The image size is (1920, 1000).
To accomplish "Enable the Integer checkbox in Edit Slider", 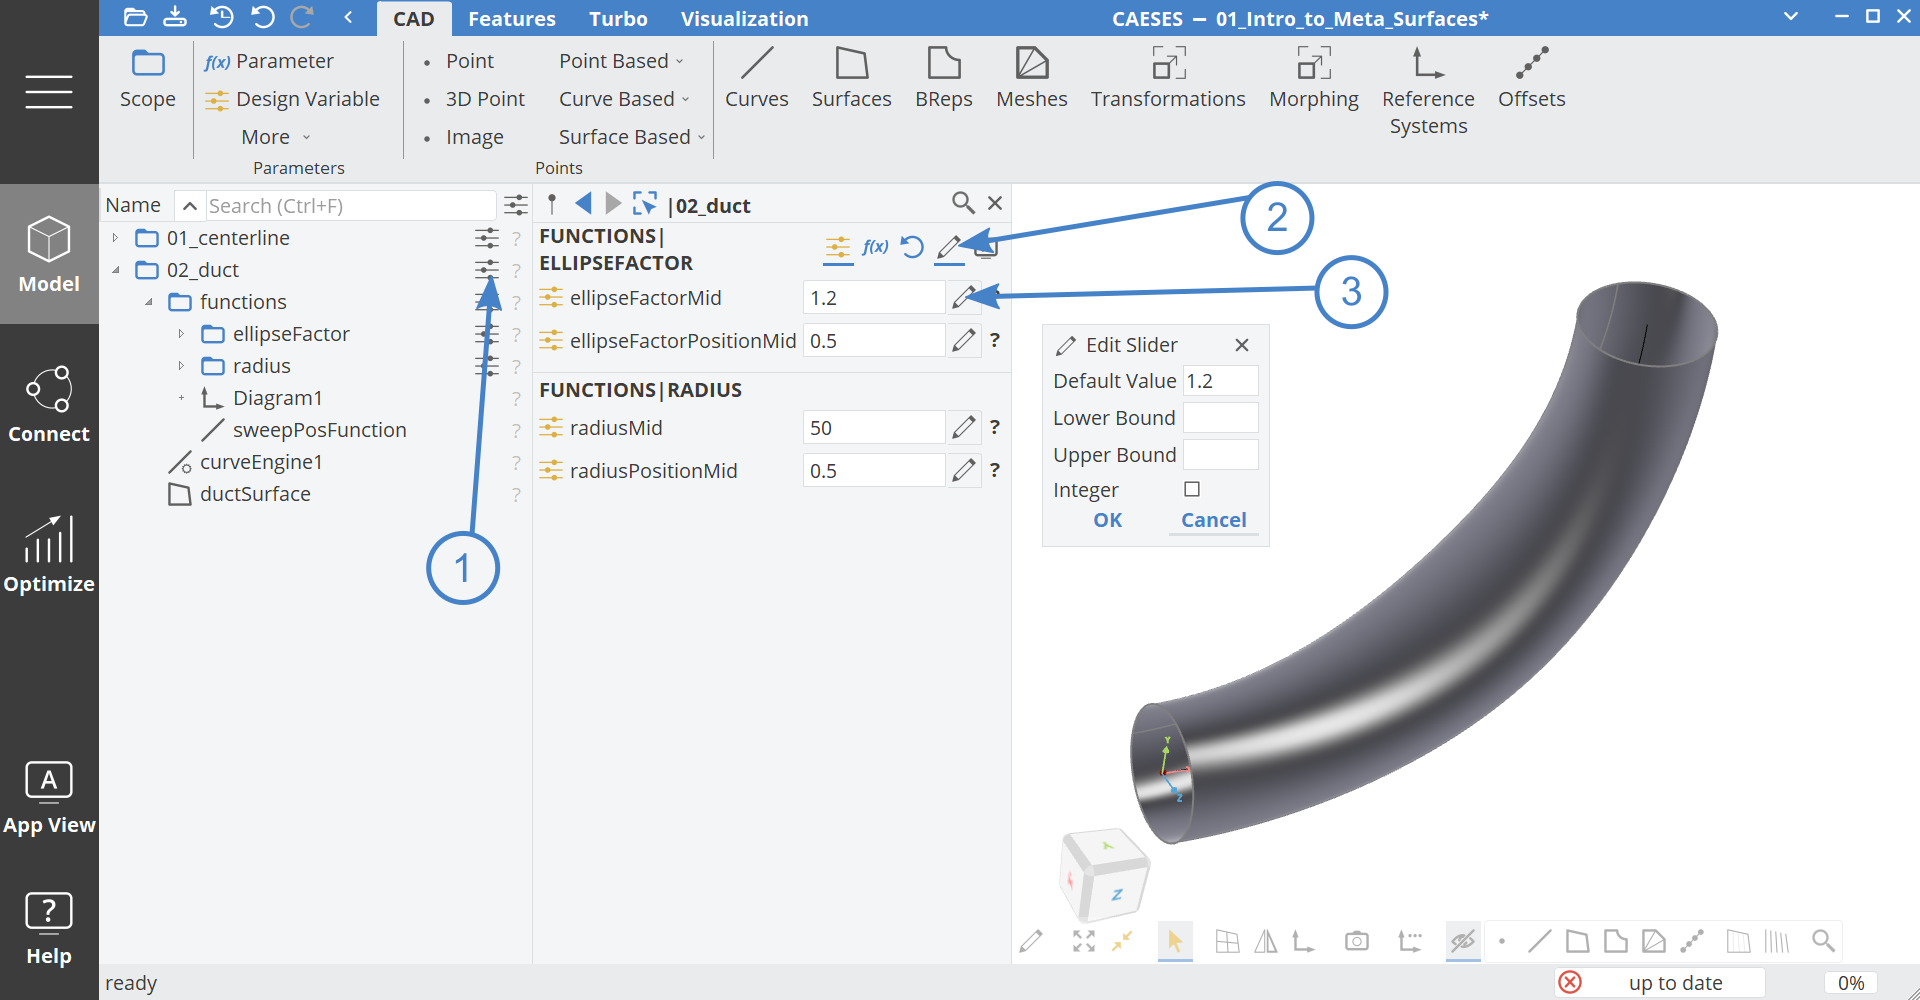I will [x=1192, y=489].
